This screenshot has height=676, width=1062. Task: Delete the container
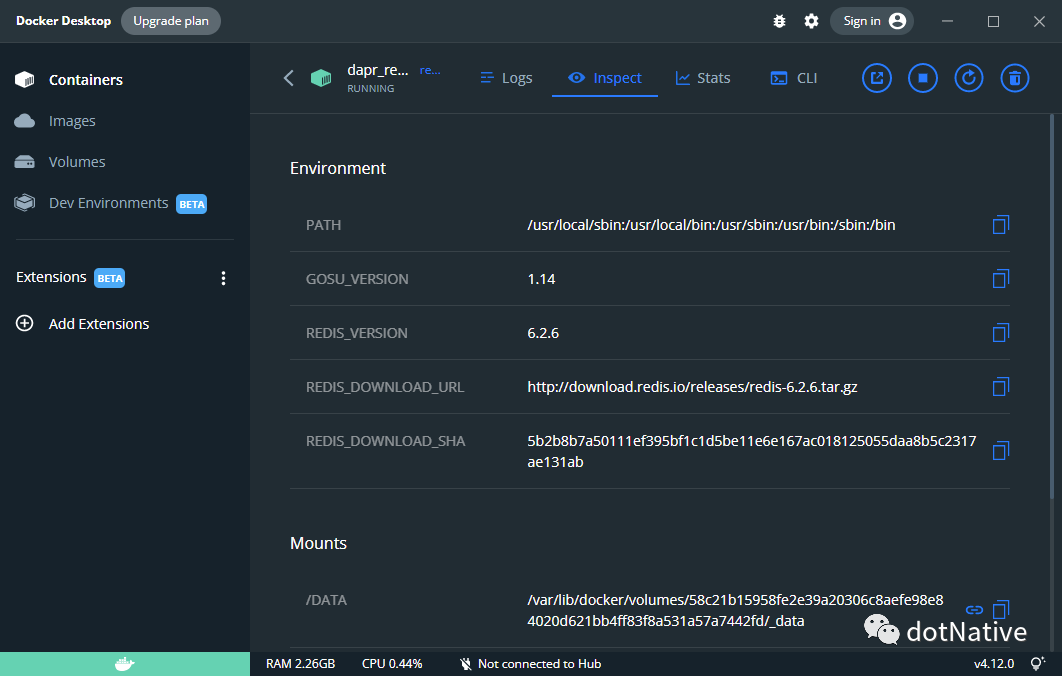tap(1015, 78)
